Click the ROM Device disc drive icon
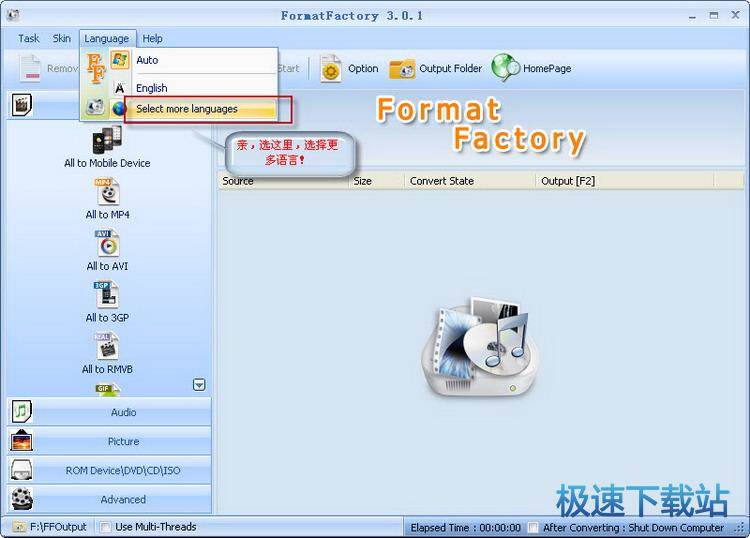 (x=22, y=470)
